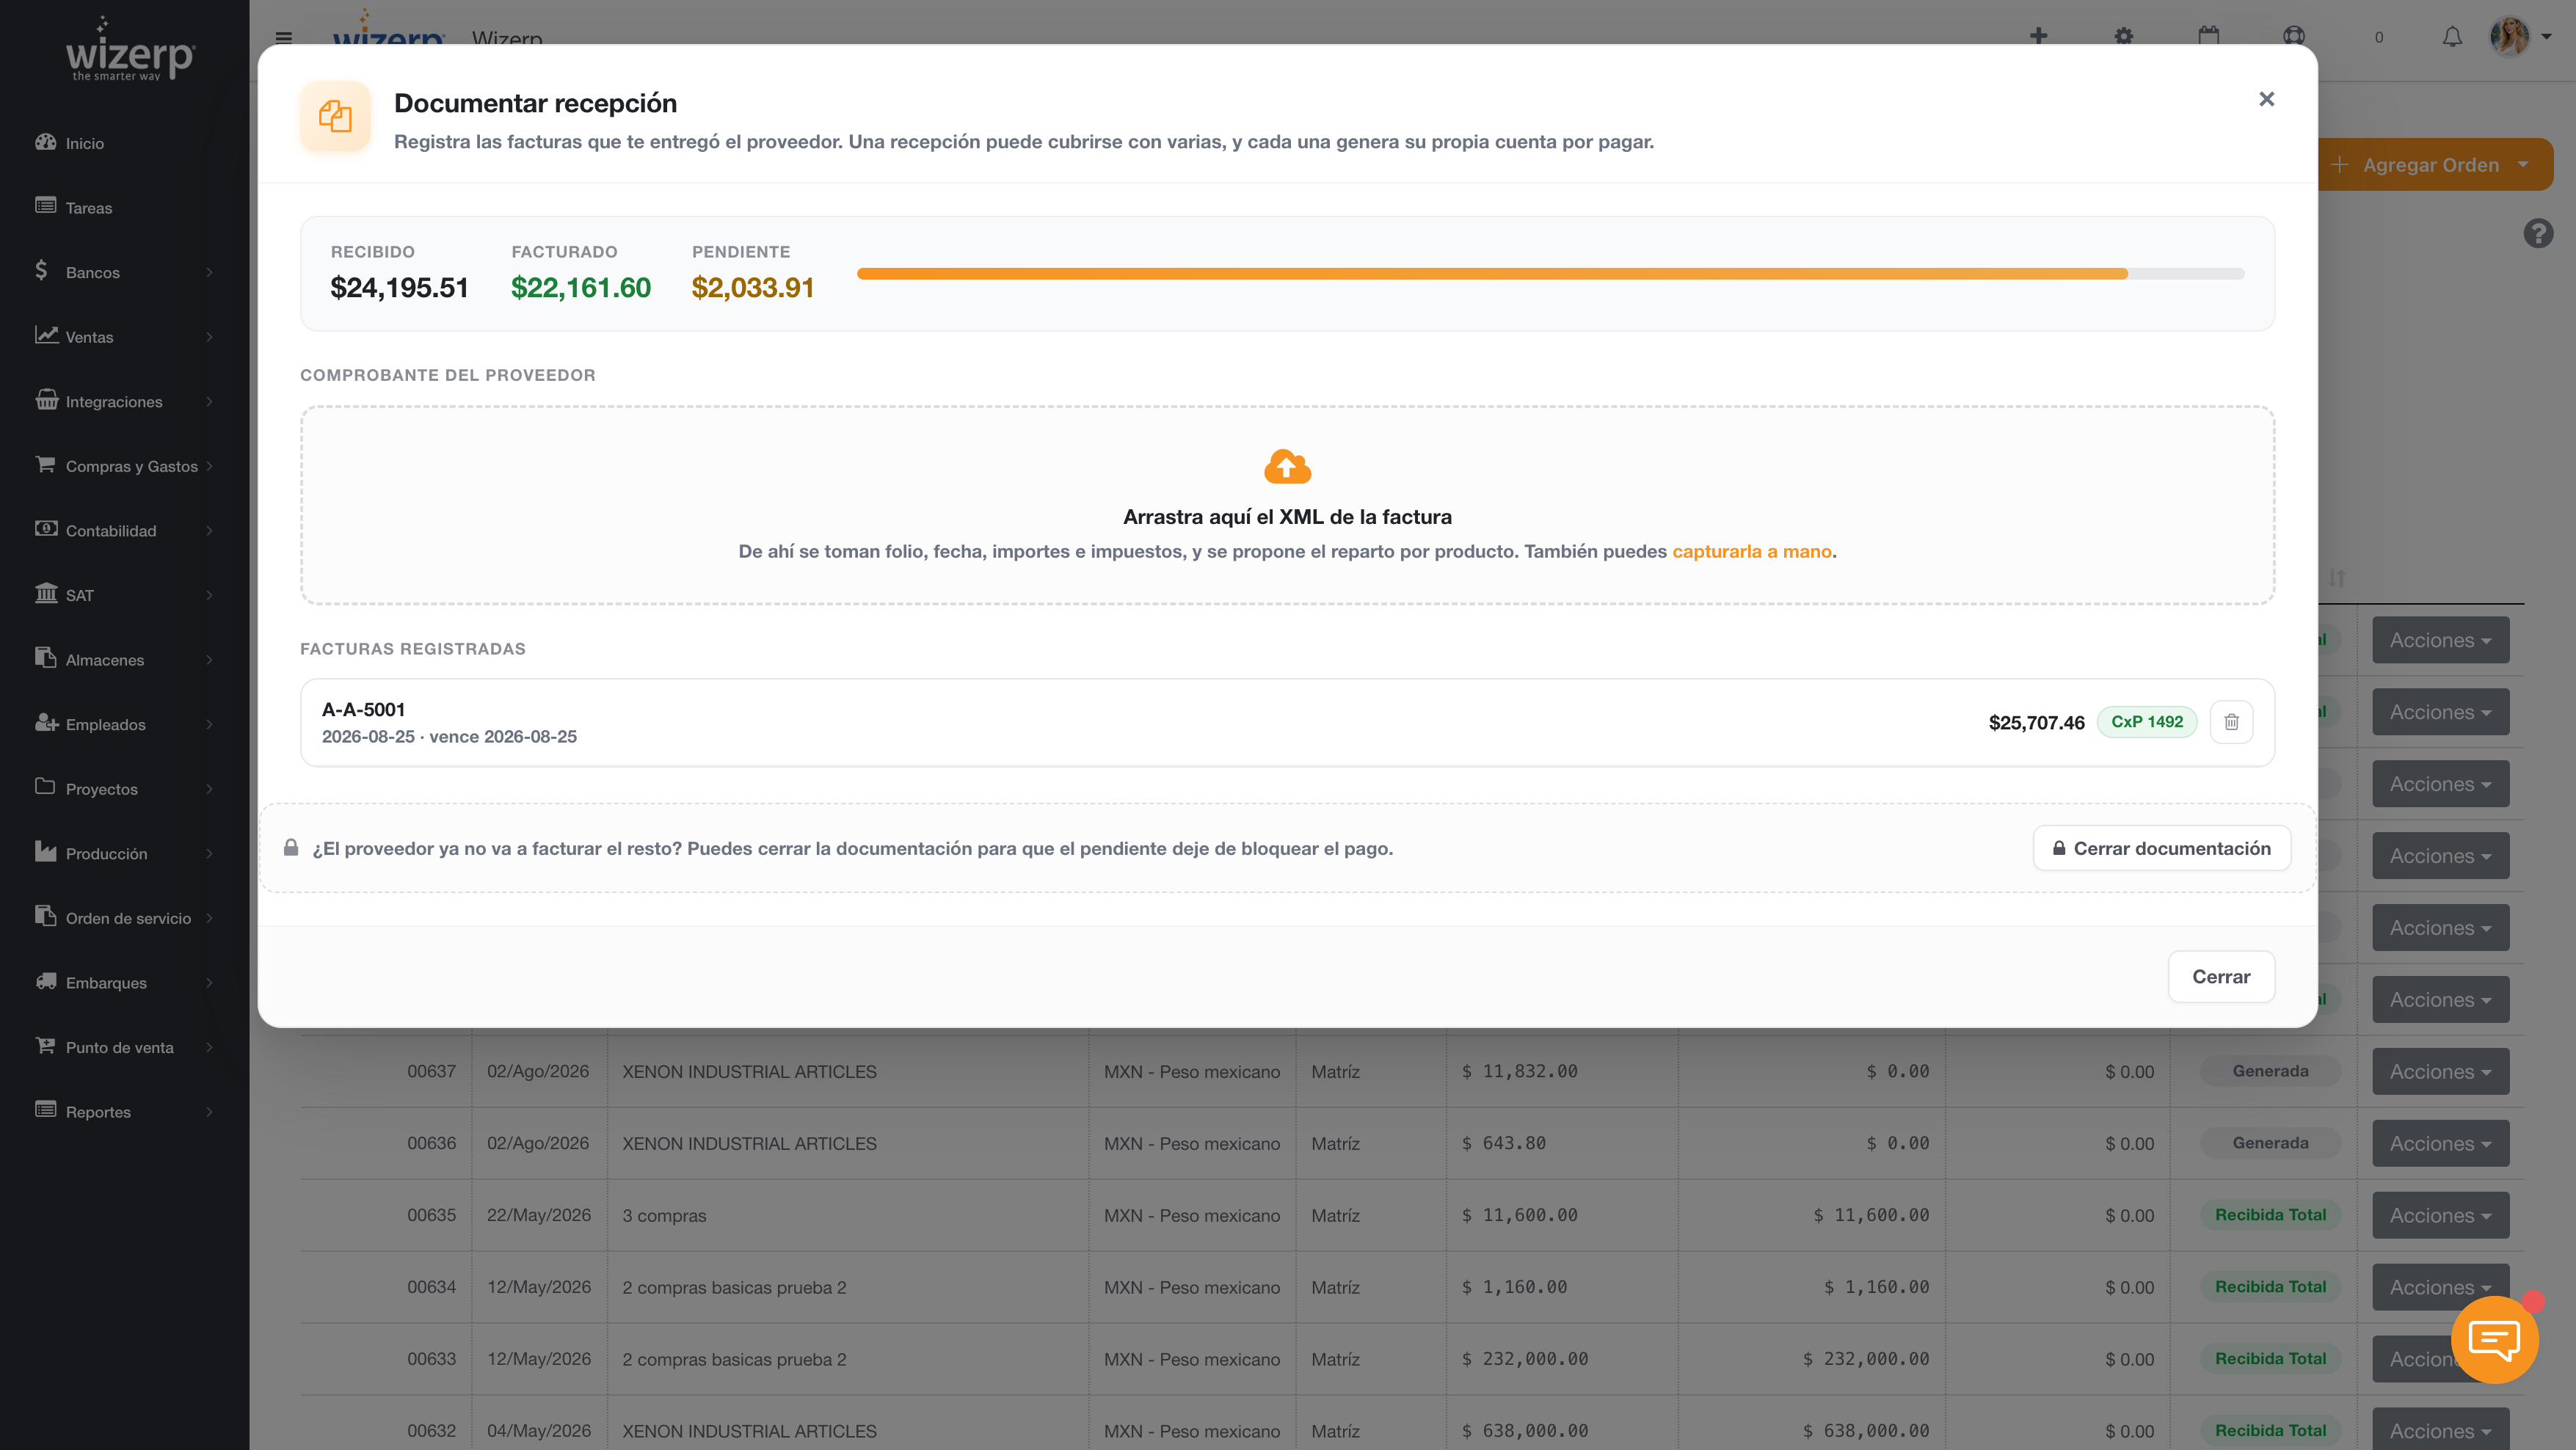This screenshot has height=1450, width=2576.
Task: Expand Compras y Gastos chevron
Action: 209,466
